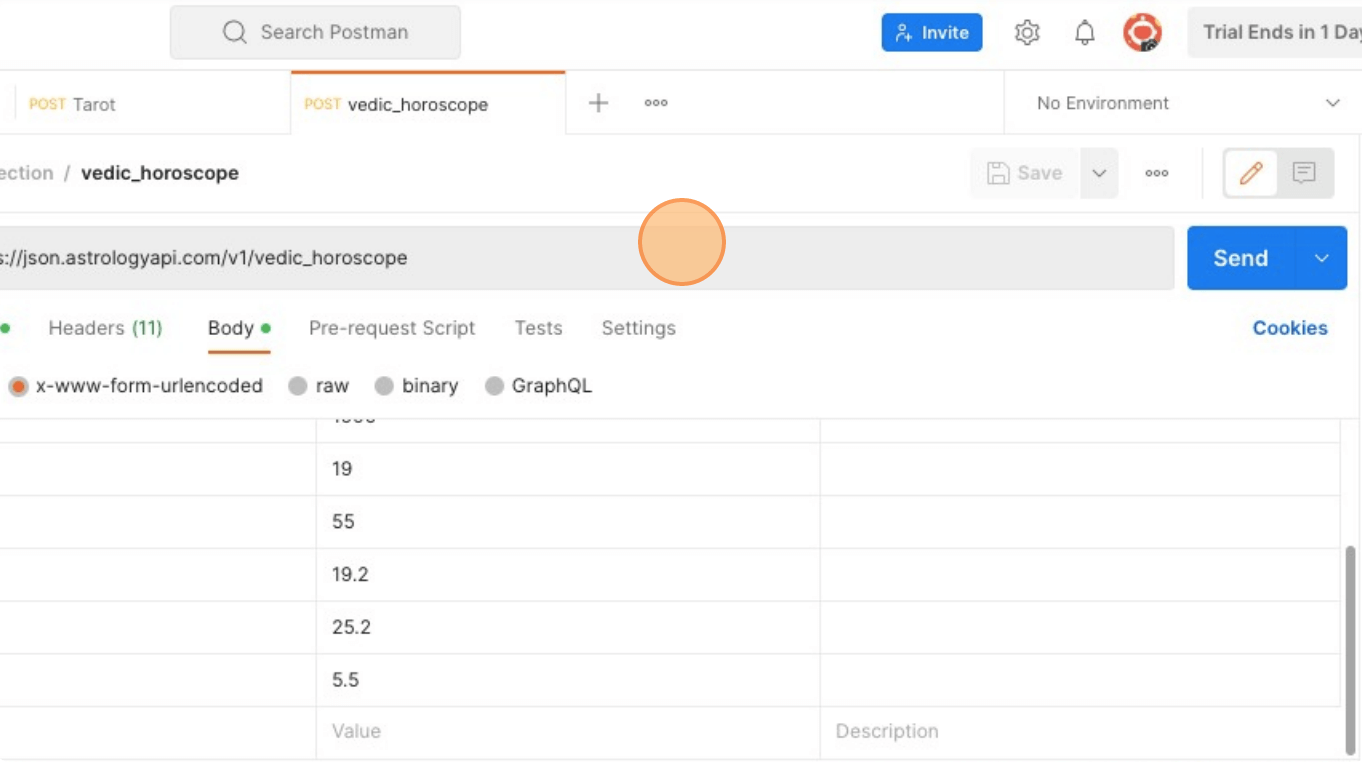The image size is (1362, 765).
Task: Expand the Save options dropdown arrow
Action: pyautogui.click(x=1099, y=173)
